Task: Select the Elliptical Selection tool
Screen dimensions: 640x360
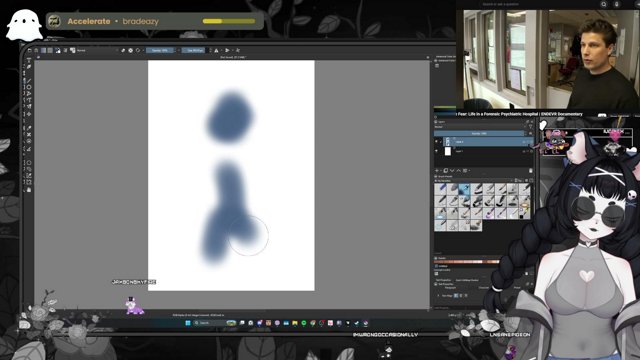Action: pyautogui.click(x=29, y=162)
